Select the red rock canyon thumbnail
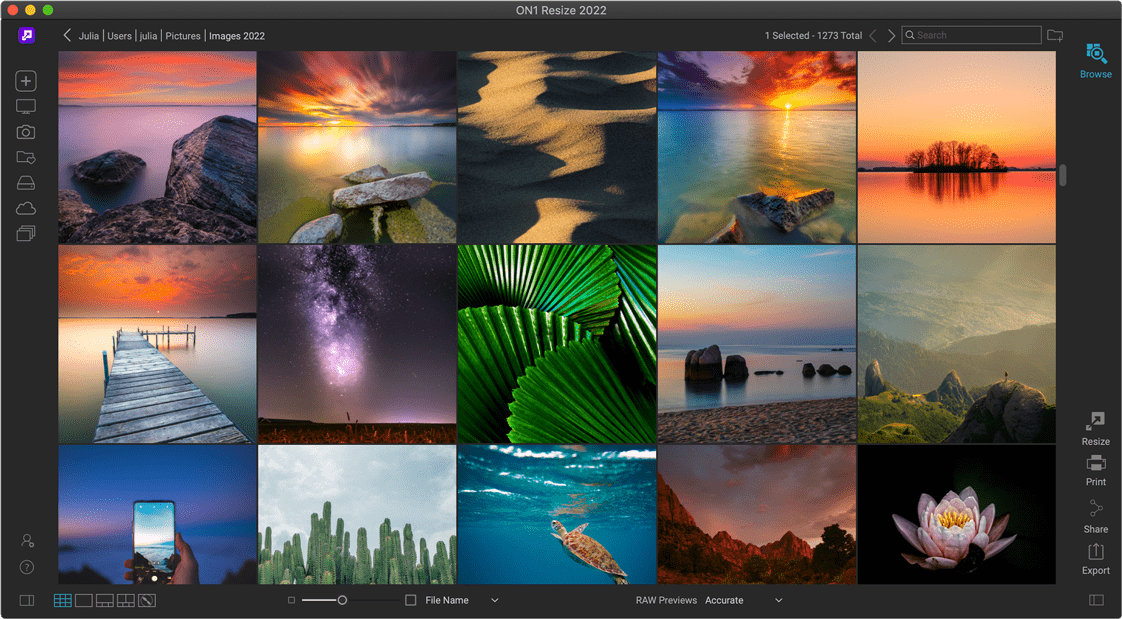The image size is (1122, 619). coord(757,515)
